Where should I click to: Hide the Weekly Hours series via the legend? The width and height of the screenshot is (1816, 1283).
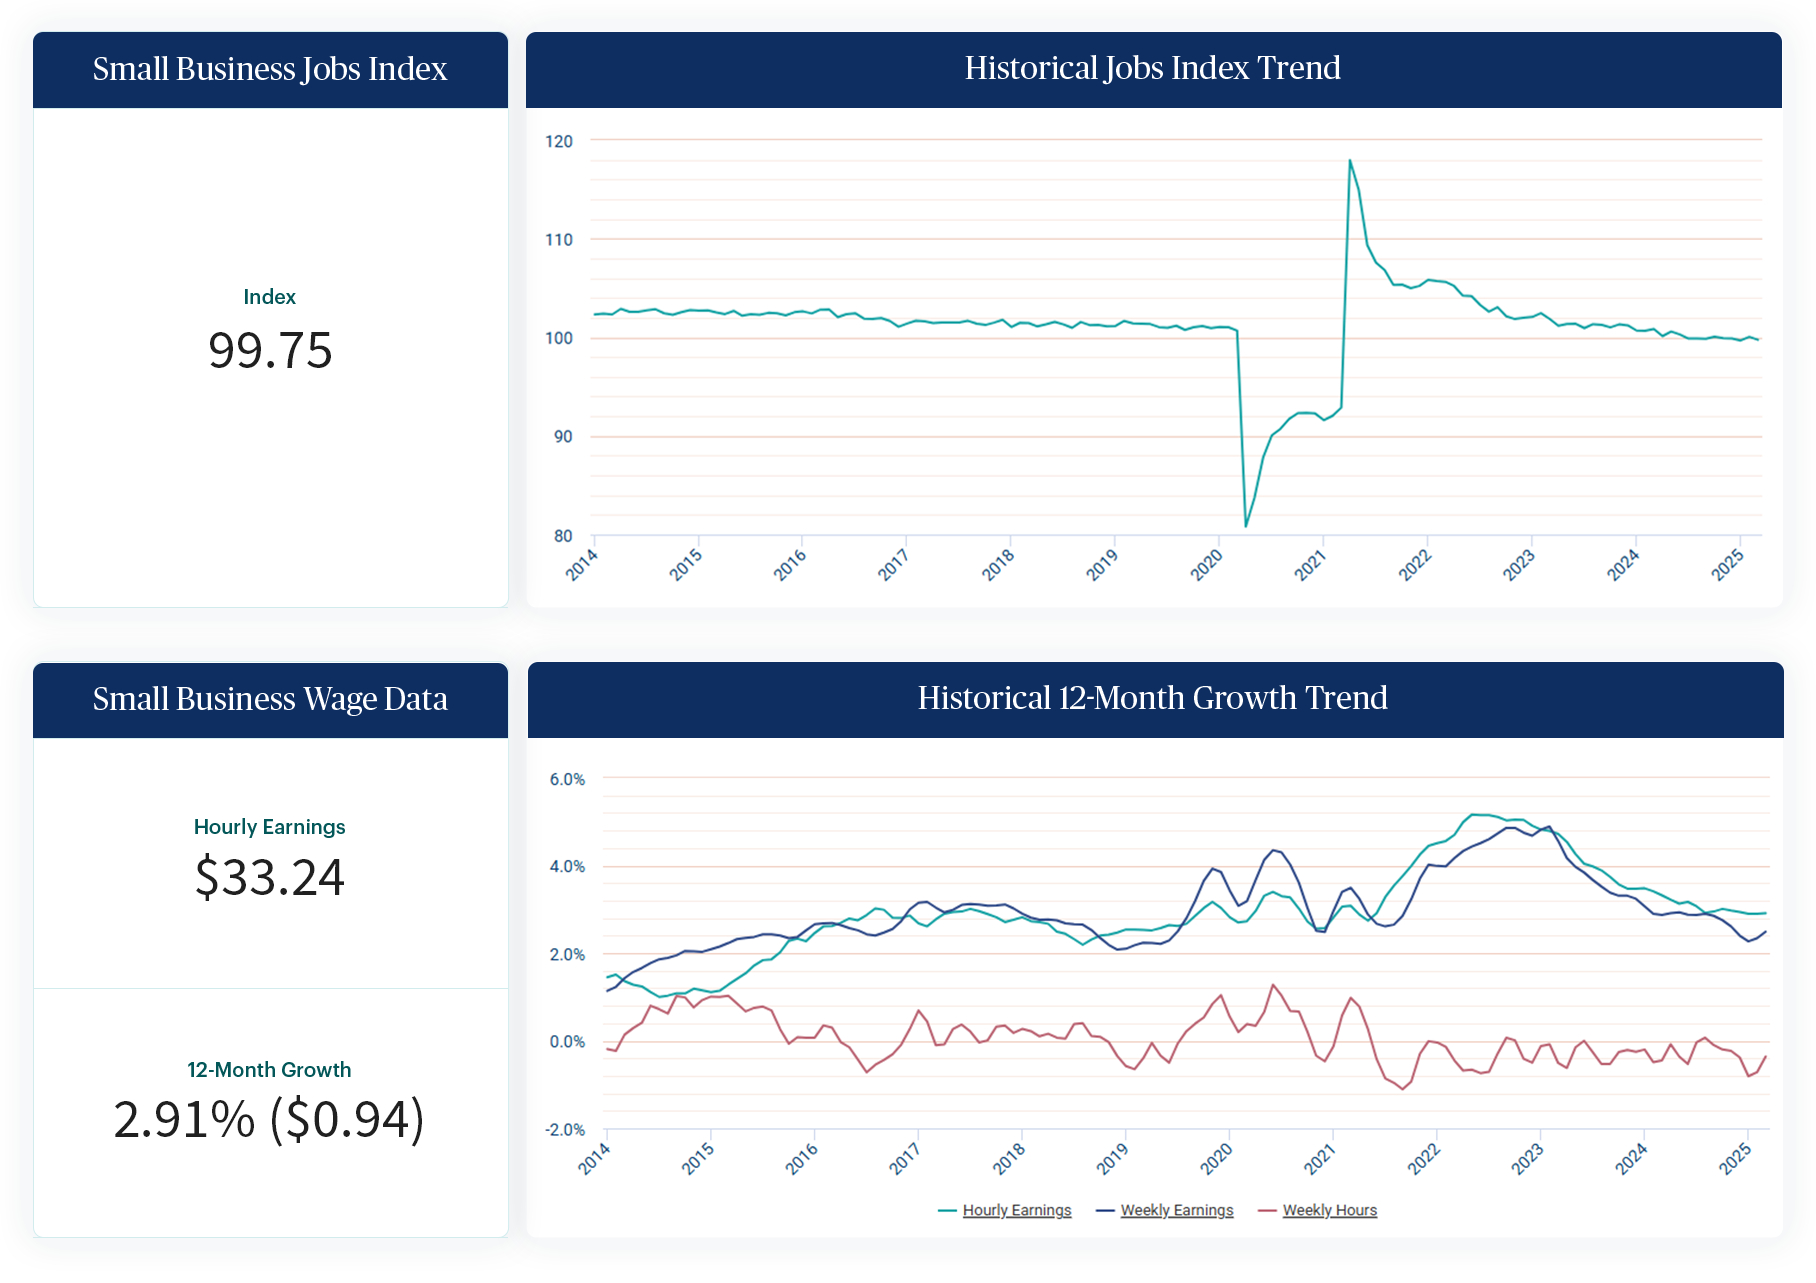coord(1329,1210)
